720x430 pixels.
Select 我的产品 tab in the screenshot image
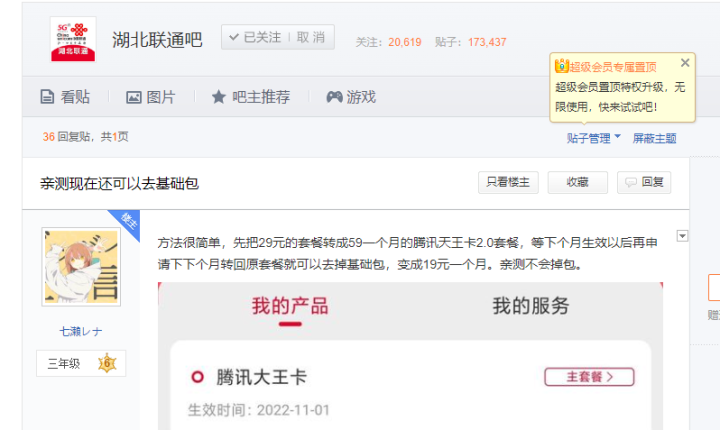click(290, 306)
